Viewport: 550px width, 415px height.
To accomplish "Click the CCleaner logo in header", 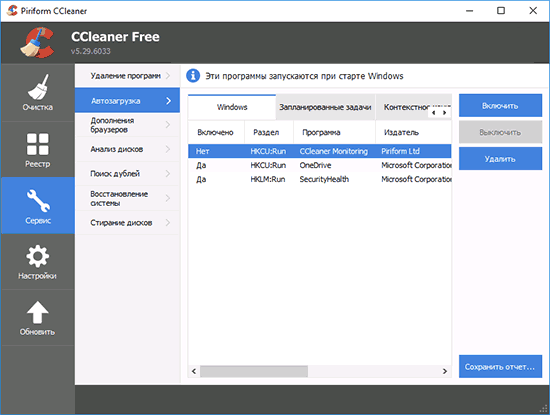I will click(38, 42).
